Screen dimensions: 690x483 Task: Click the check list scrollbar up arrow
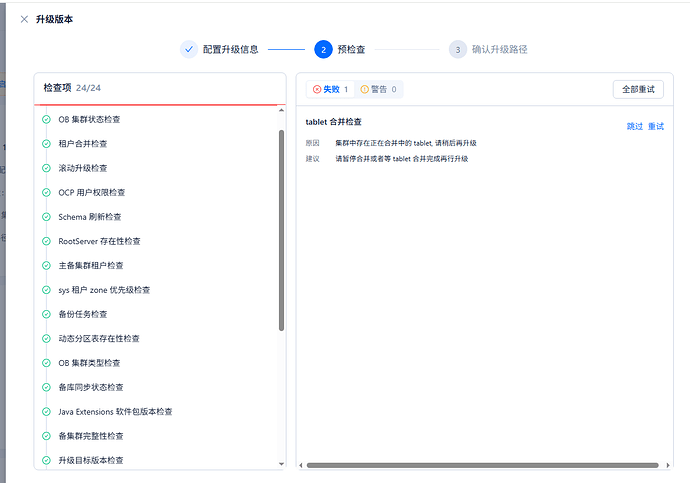(x=281, y=110)
